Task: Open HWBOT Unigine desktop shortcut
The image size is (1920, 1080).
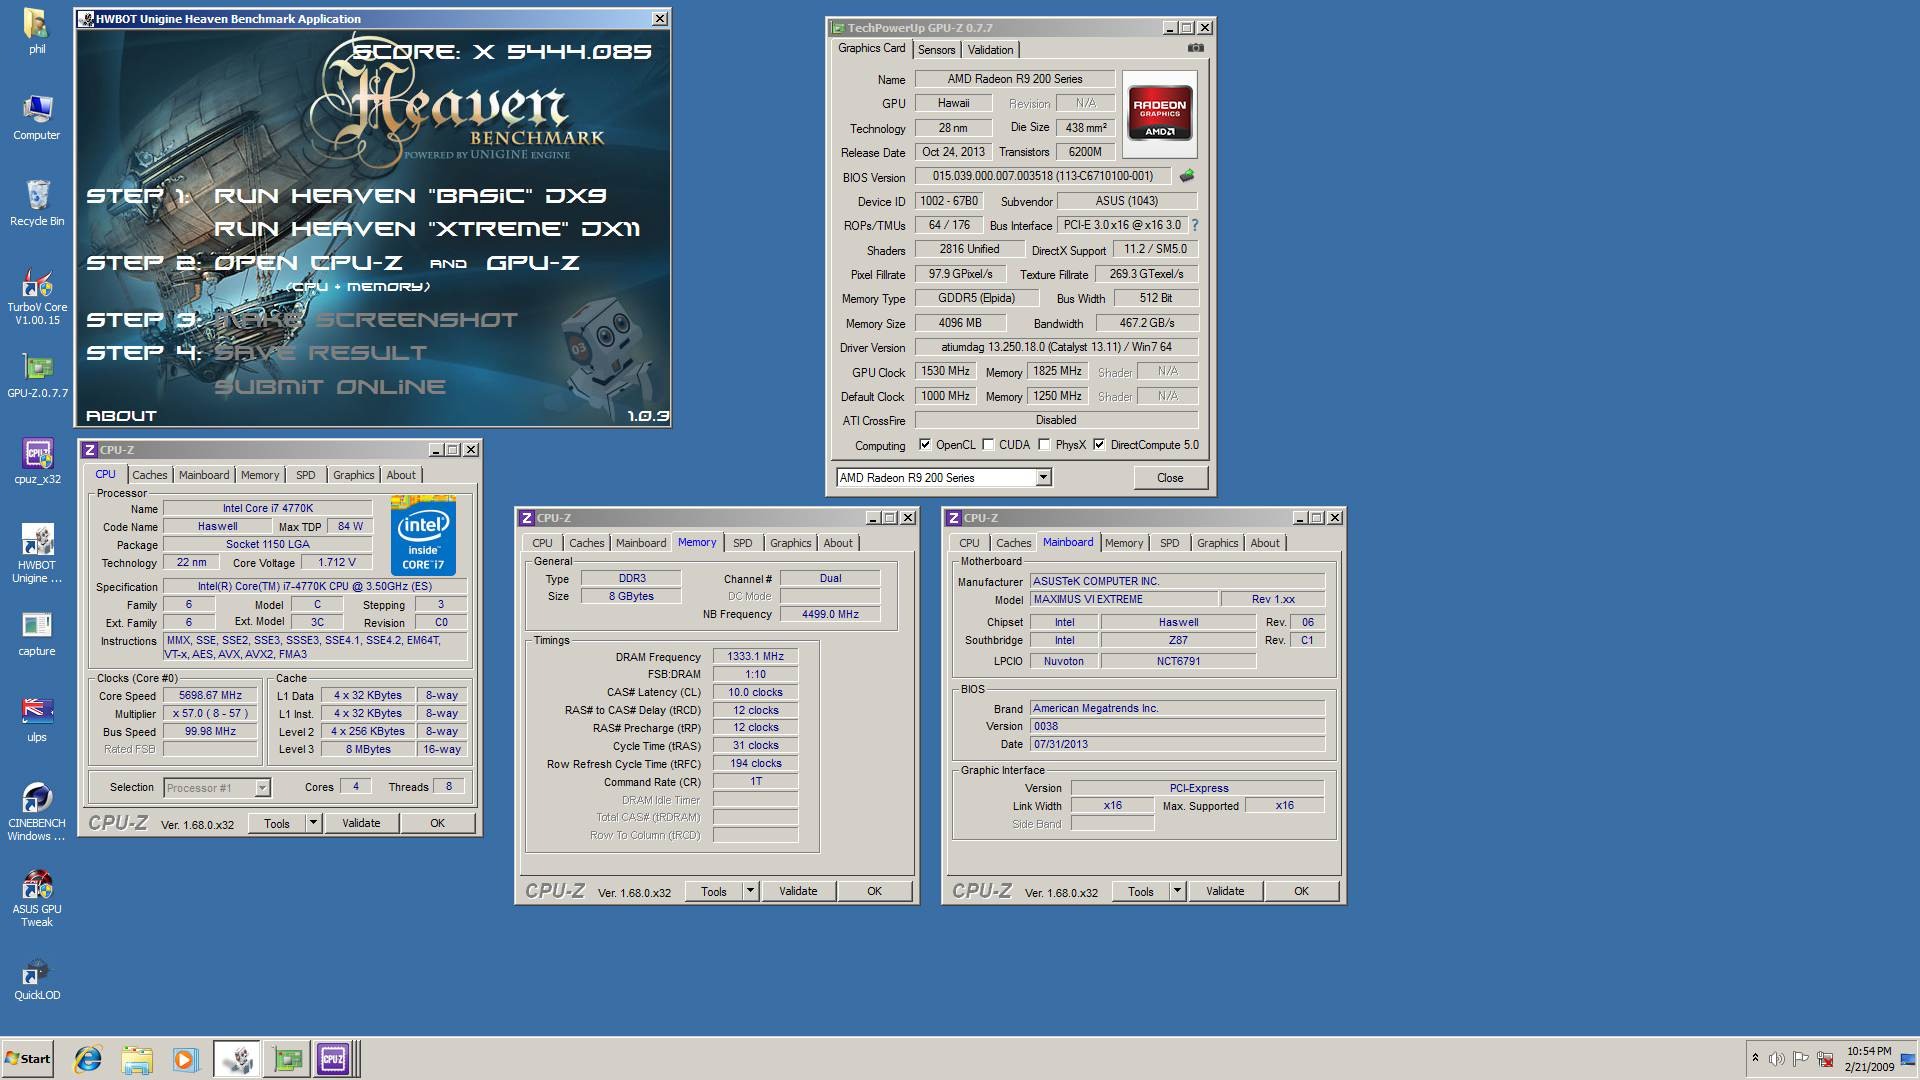Action: pos(36,553)
